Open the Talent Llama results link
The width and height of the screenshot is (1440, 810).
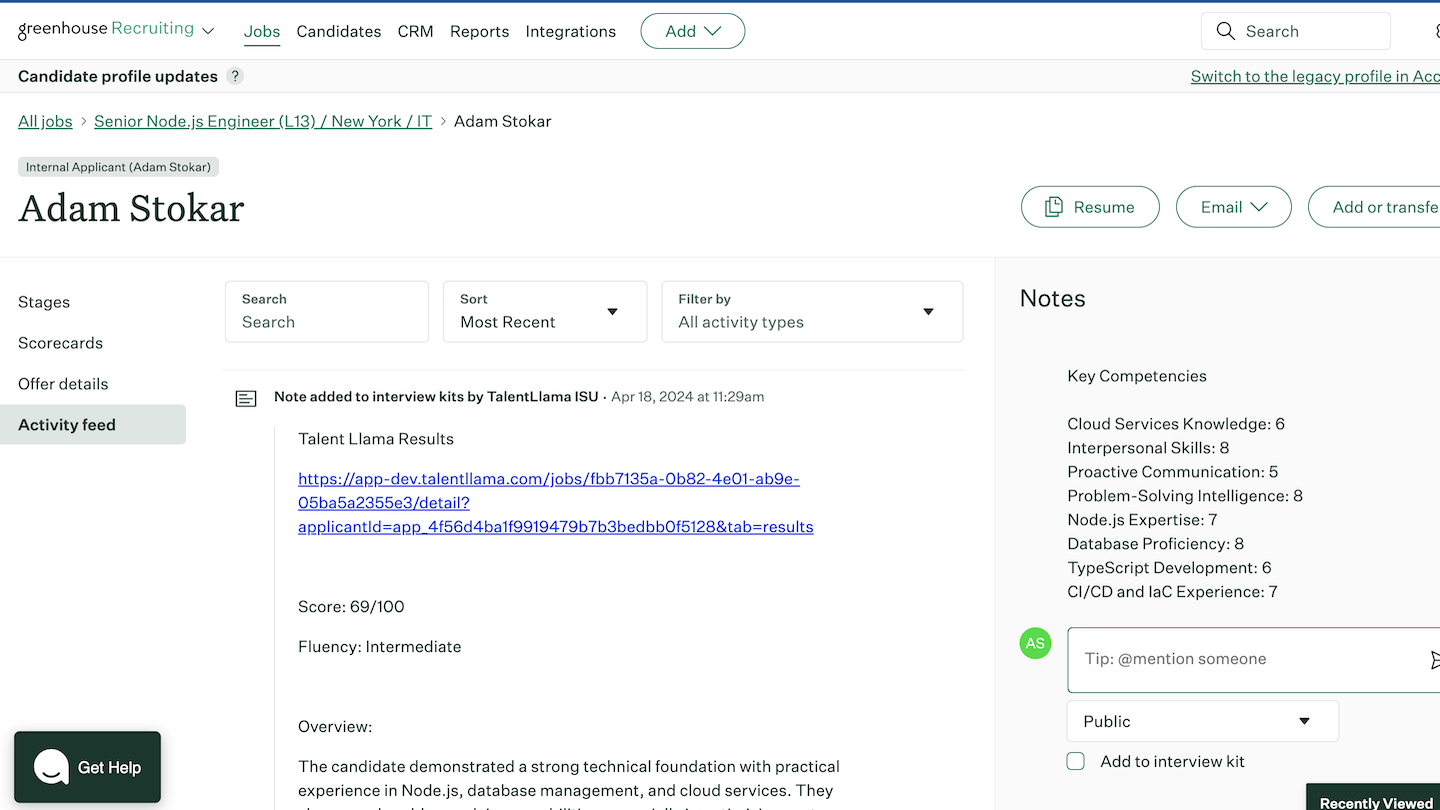tap(555, 503)
